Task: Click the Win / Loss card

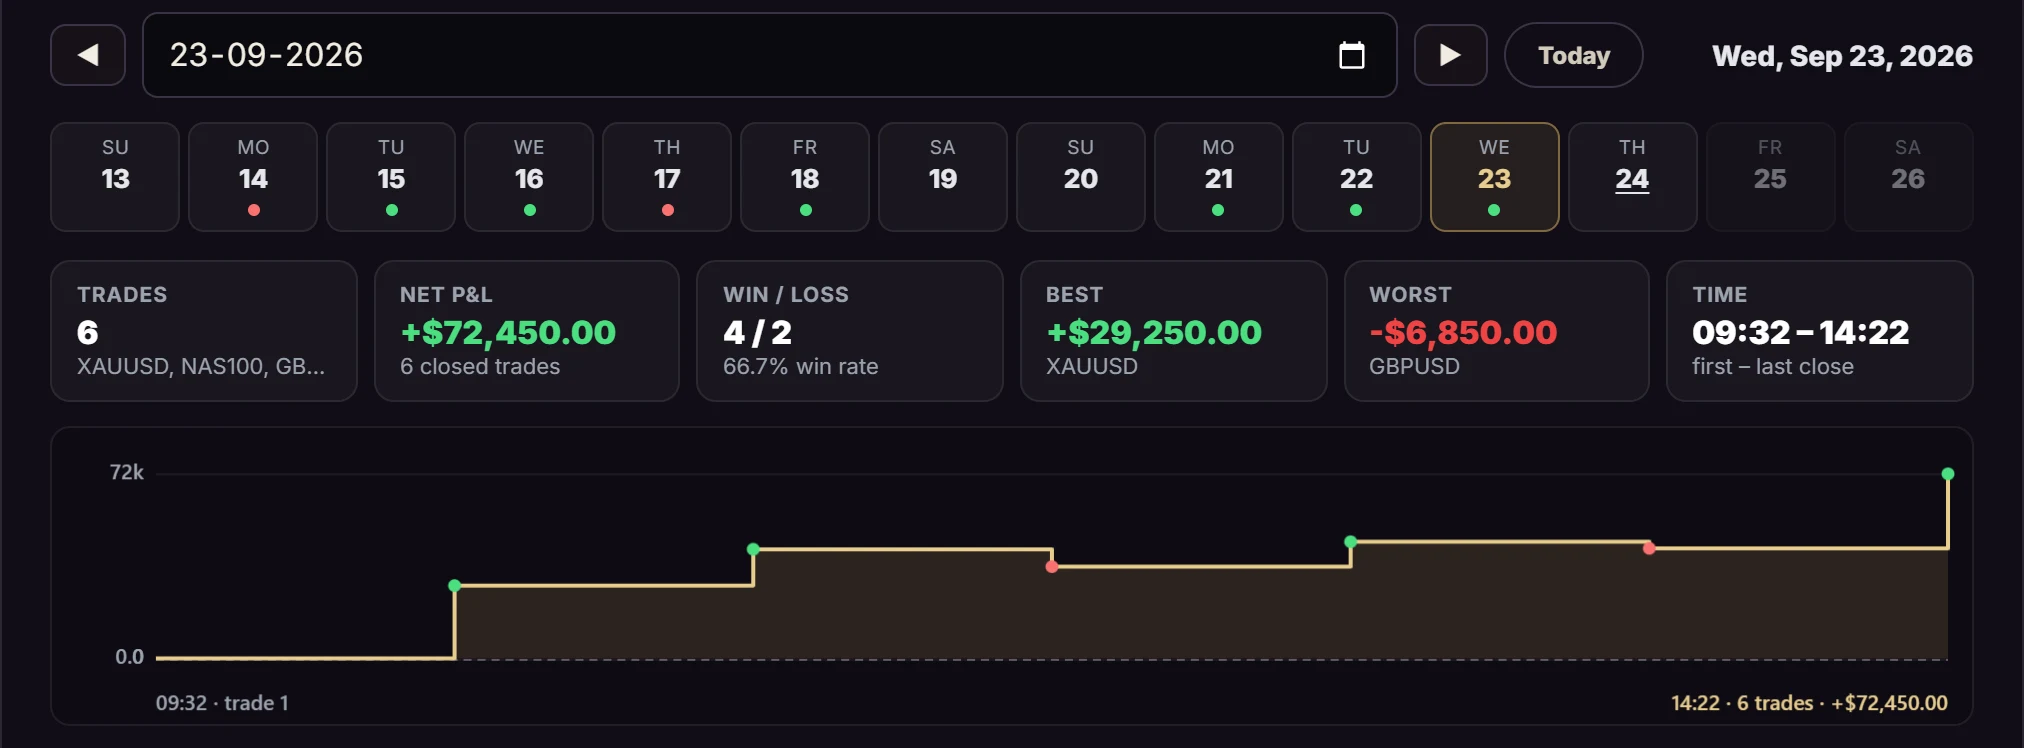Action: 850,331
